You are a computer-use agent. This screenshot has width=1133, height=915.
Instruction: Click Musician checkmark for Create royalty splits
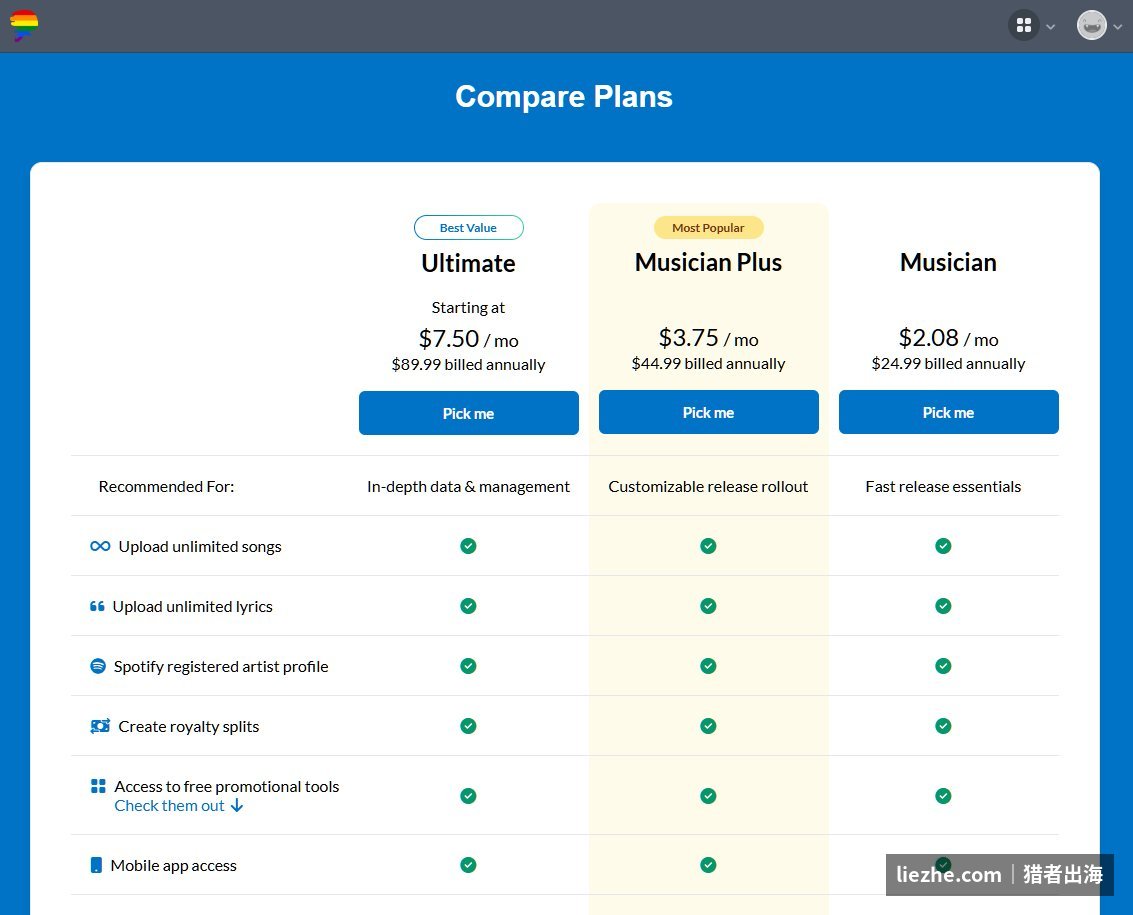point(943,726)
